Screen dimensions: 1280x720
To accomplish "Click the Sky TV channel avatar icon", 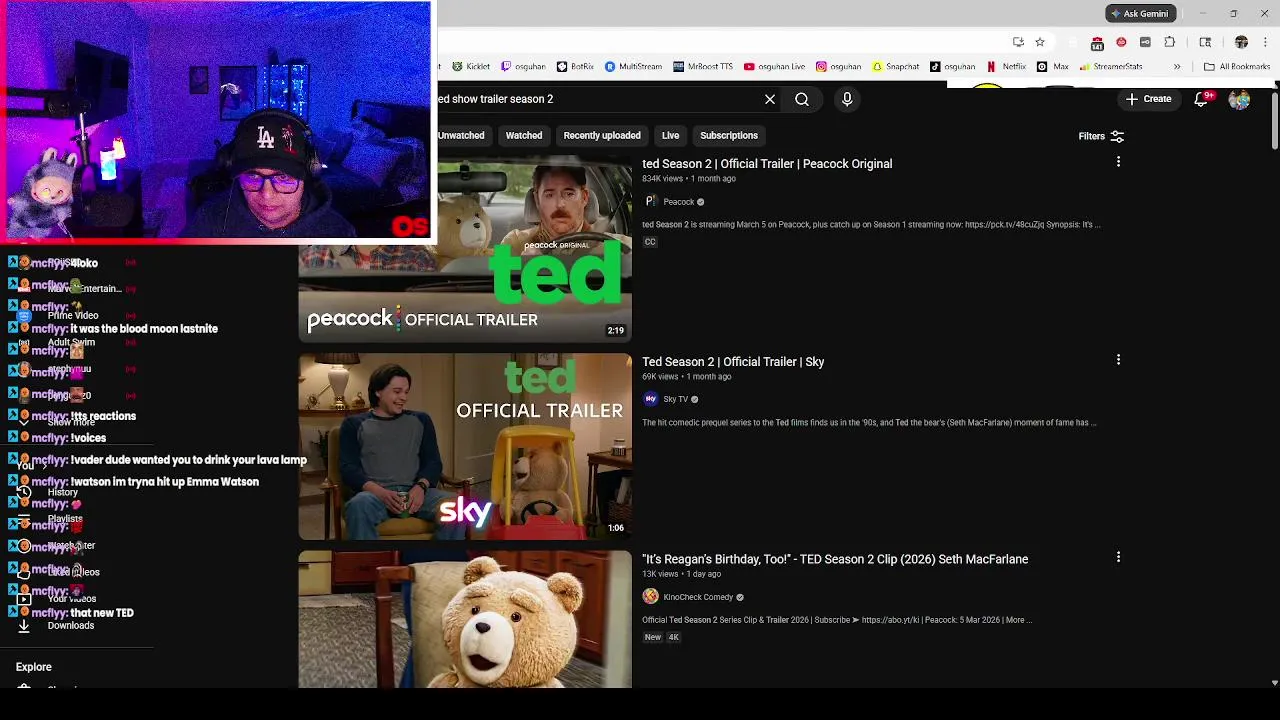I will (650, 399).
